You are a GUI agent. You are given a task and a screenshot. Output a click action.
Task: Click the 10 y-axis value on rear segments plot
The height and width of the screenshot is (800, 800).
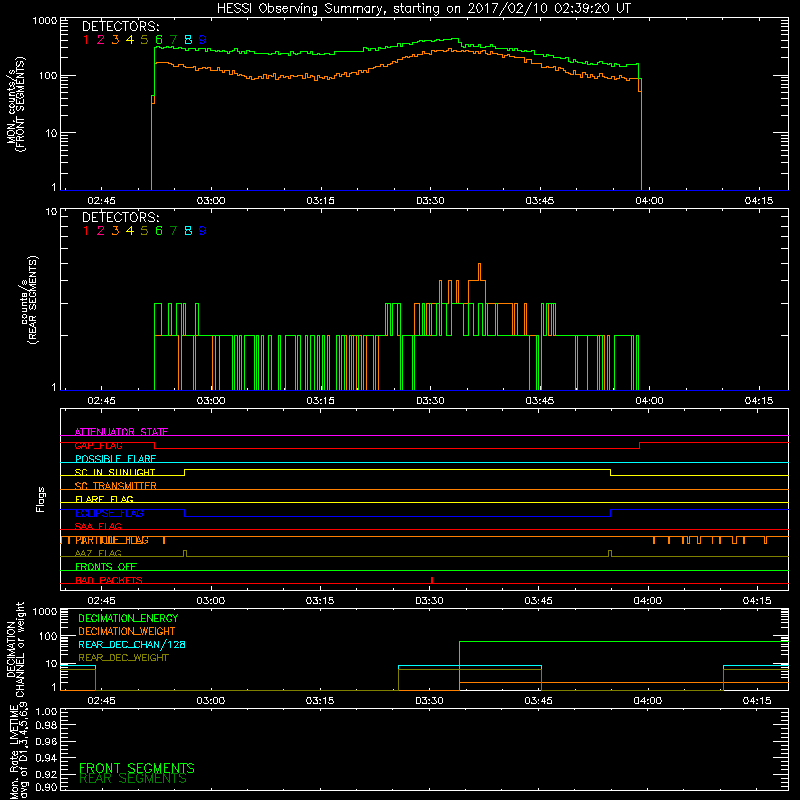tap(52, 211)
